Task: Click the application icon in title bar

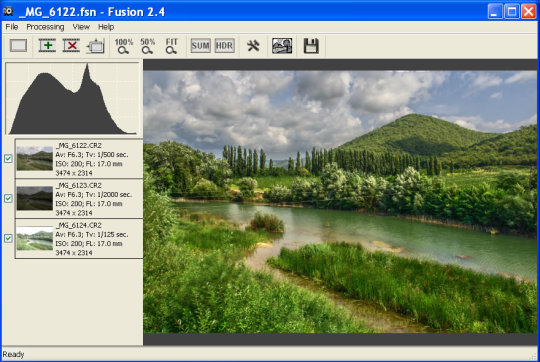Action: click(x=8, y=11)
